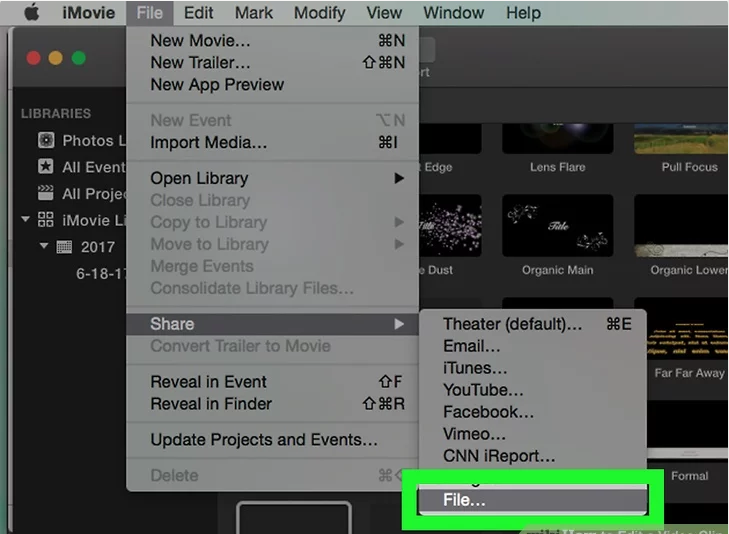Share to Vimeo option
This screenshot has width=729, height=534.
click(533, 434)
